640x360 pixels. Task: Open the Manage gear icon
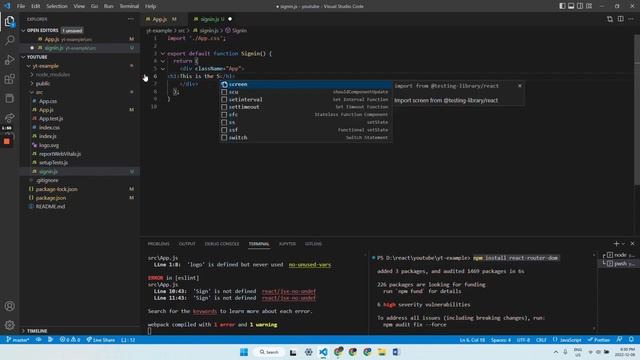coord(9,325)
